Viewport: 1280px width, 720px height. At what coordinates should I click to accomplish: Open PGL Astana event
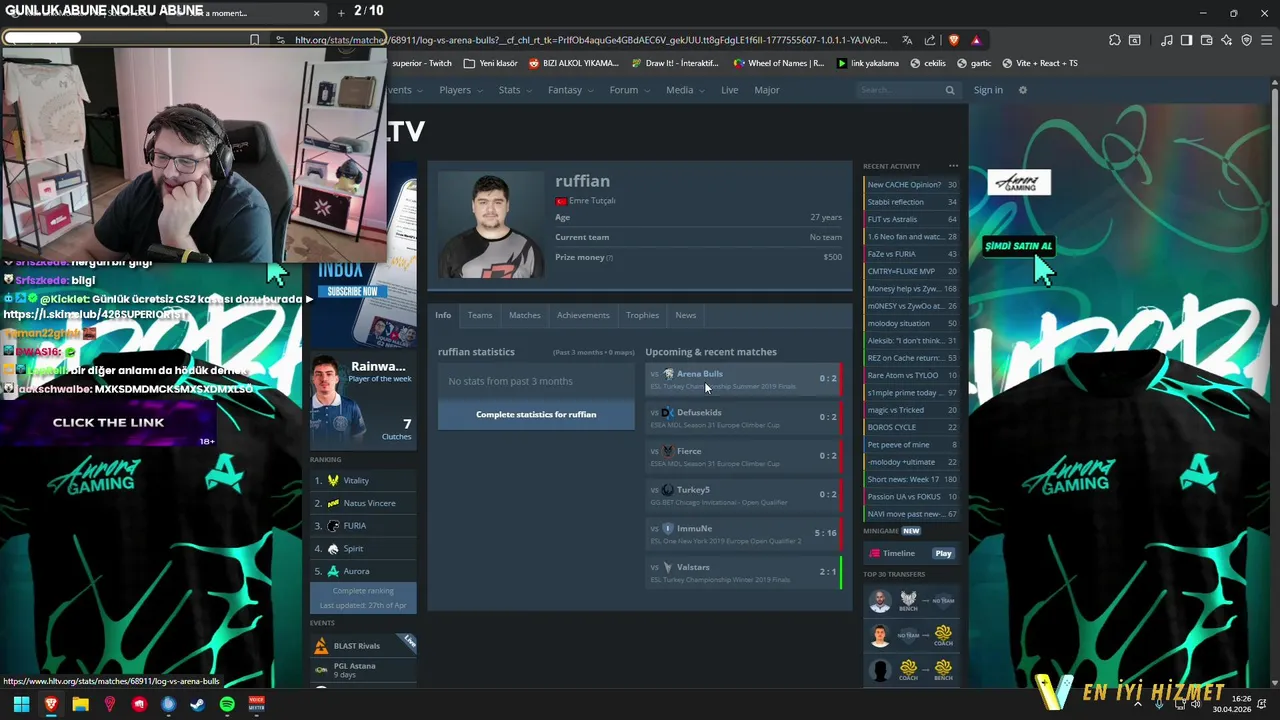tap(363, 670)
